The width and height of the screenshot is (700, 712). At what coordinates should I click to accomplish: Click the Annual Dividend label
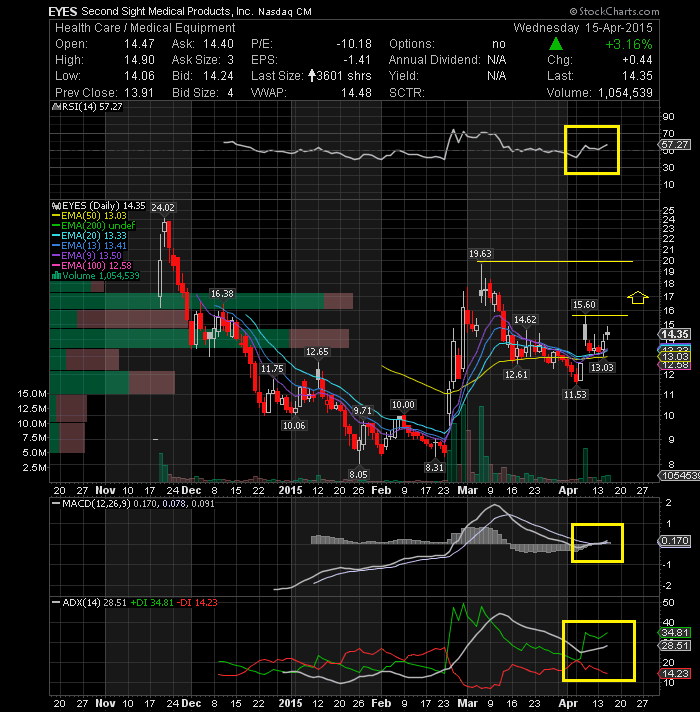point(434,60)
